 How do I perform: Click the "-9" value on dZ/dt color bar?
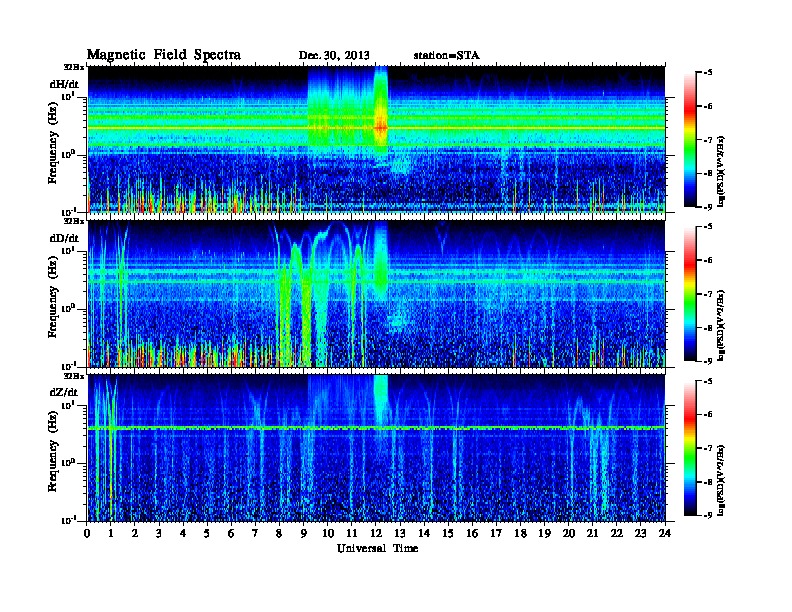click(x=708, y=515)
